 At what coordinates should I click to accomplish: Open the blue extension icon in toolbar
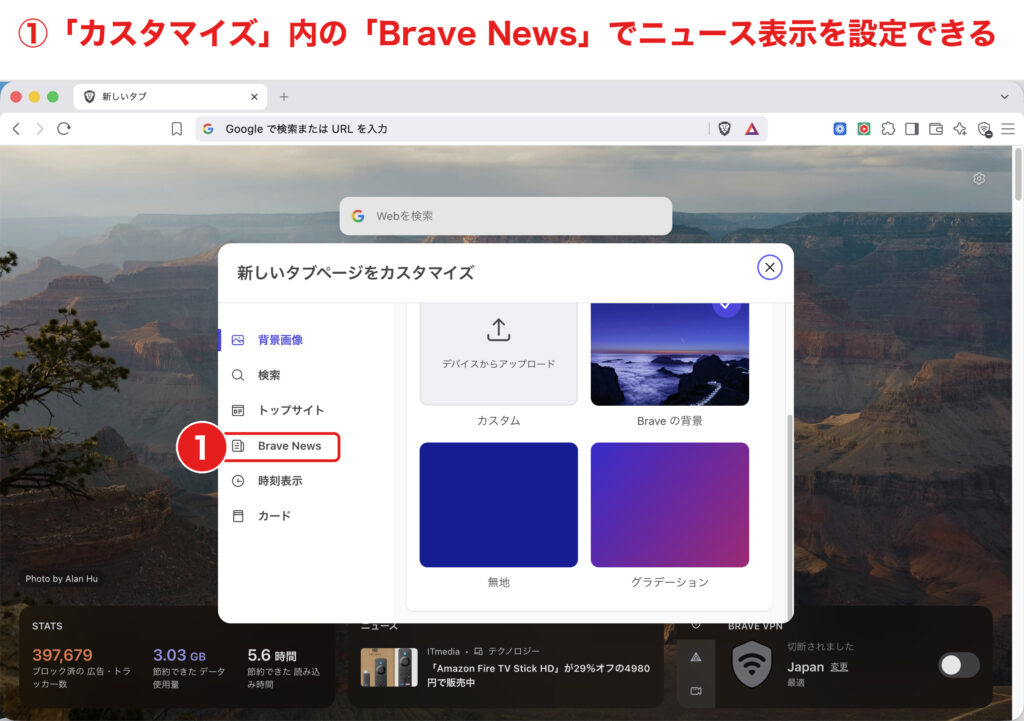[840, 129]
